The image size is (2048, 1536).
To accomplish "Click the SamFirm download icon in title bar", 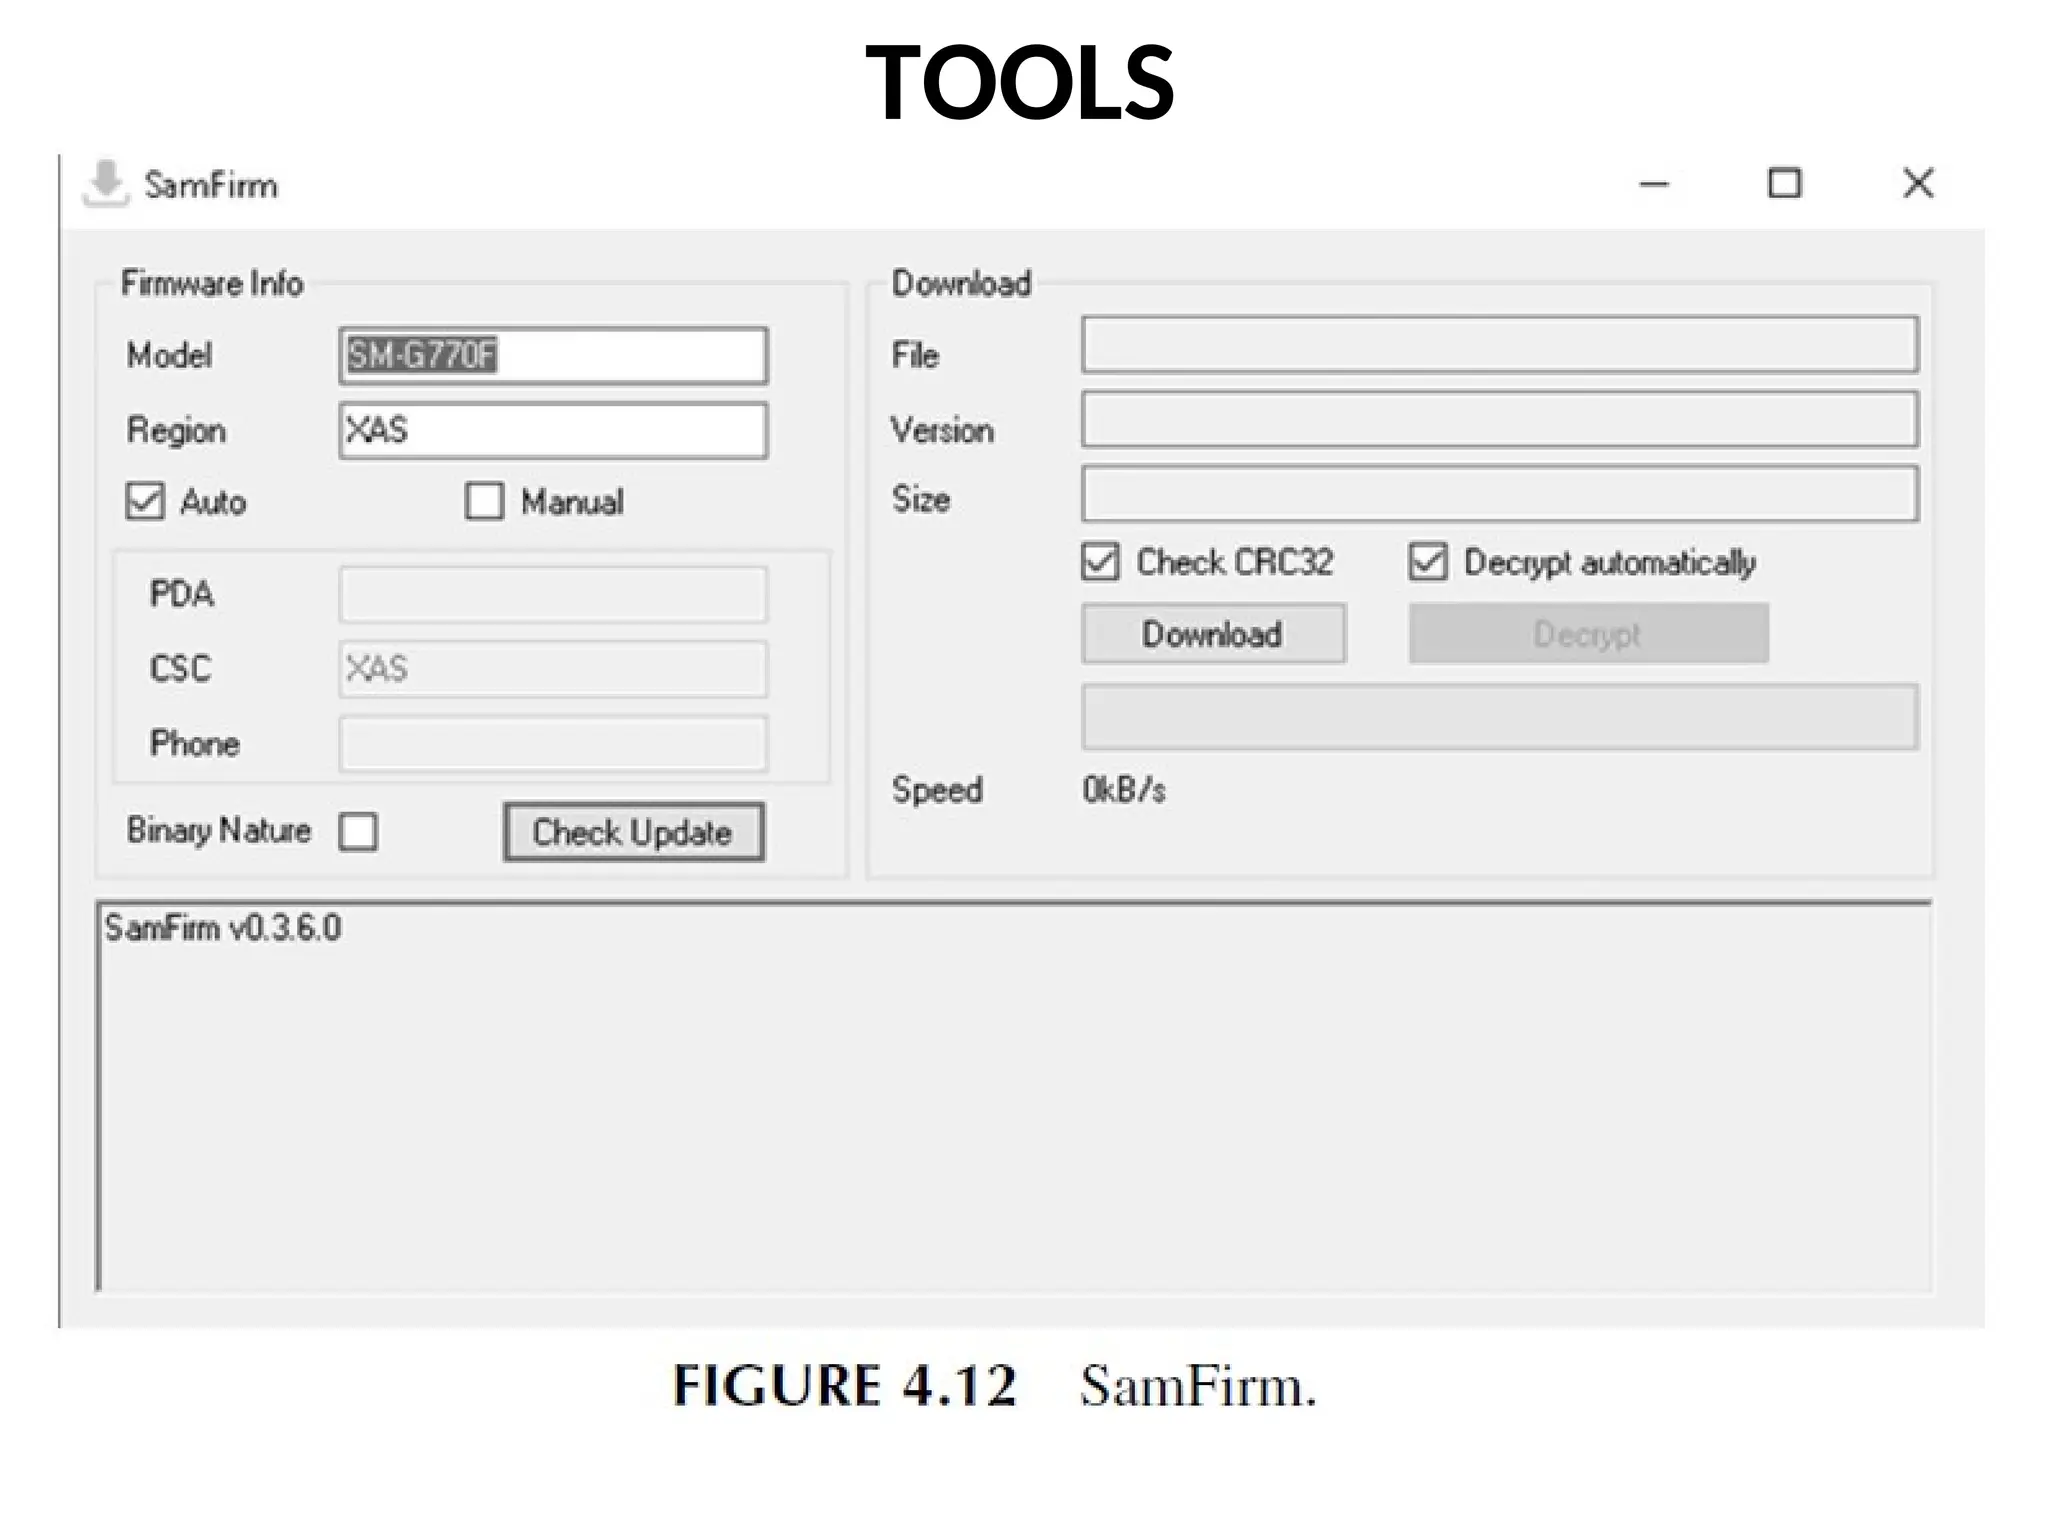I will point(106,183).
